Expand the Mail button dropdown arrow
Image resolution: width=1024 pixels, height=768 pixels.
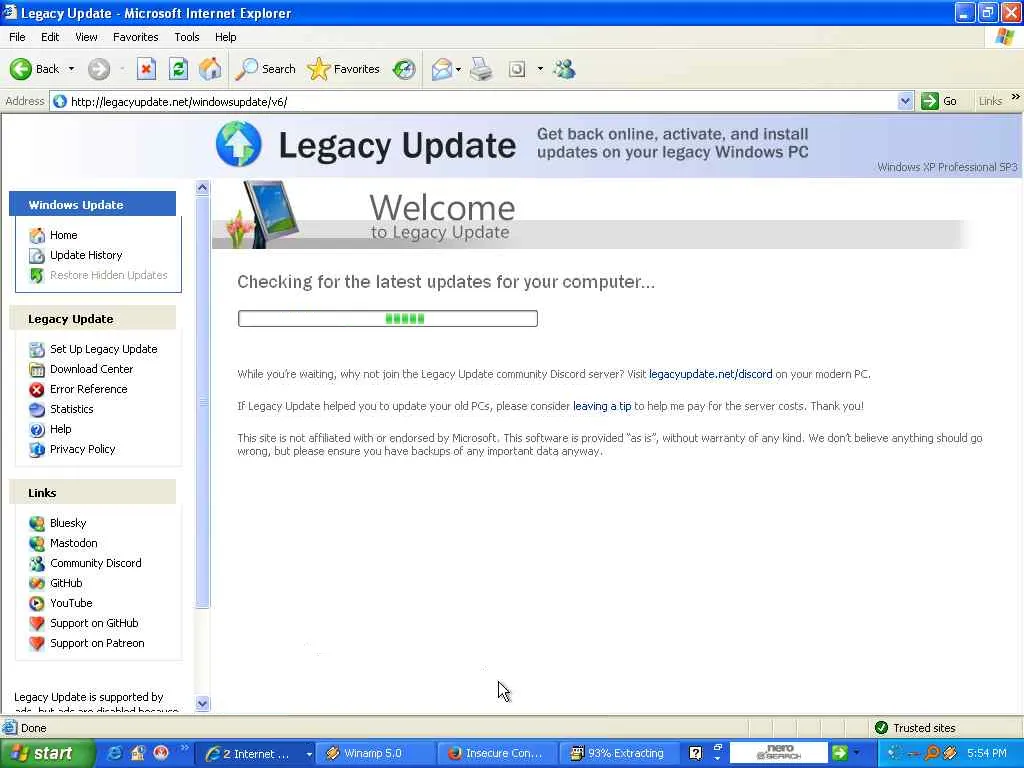click(x=458, y=69)
